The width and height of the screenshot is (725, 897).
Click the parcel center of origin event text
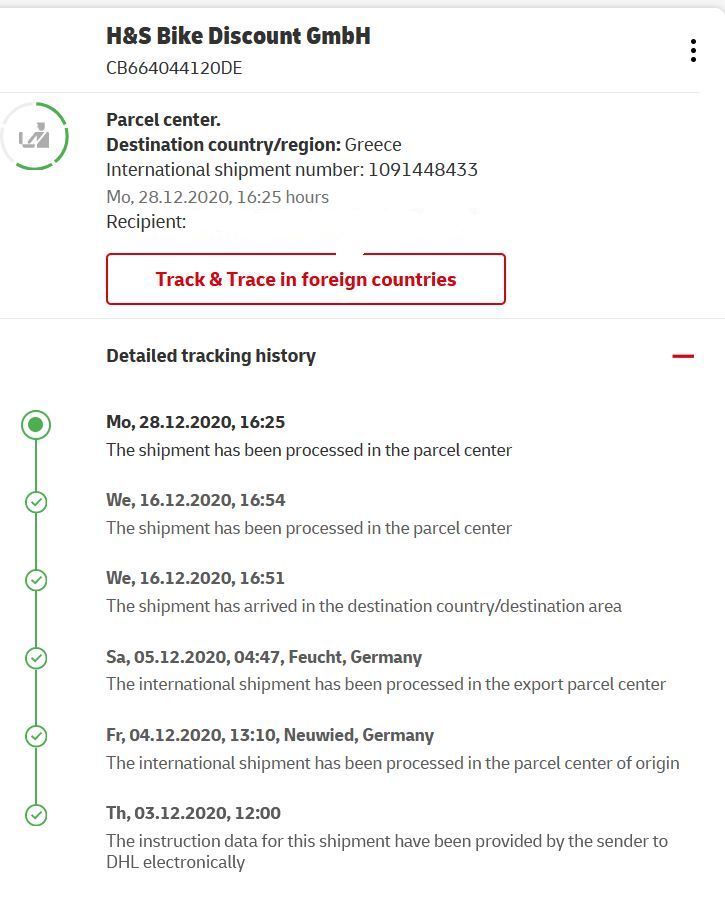392,762
